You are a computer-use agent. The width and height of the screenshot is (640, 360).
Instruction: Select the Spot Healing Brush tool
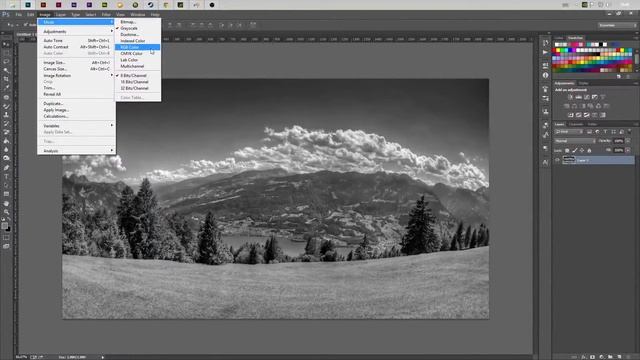pos(6,98)
